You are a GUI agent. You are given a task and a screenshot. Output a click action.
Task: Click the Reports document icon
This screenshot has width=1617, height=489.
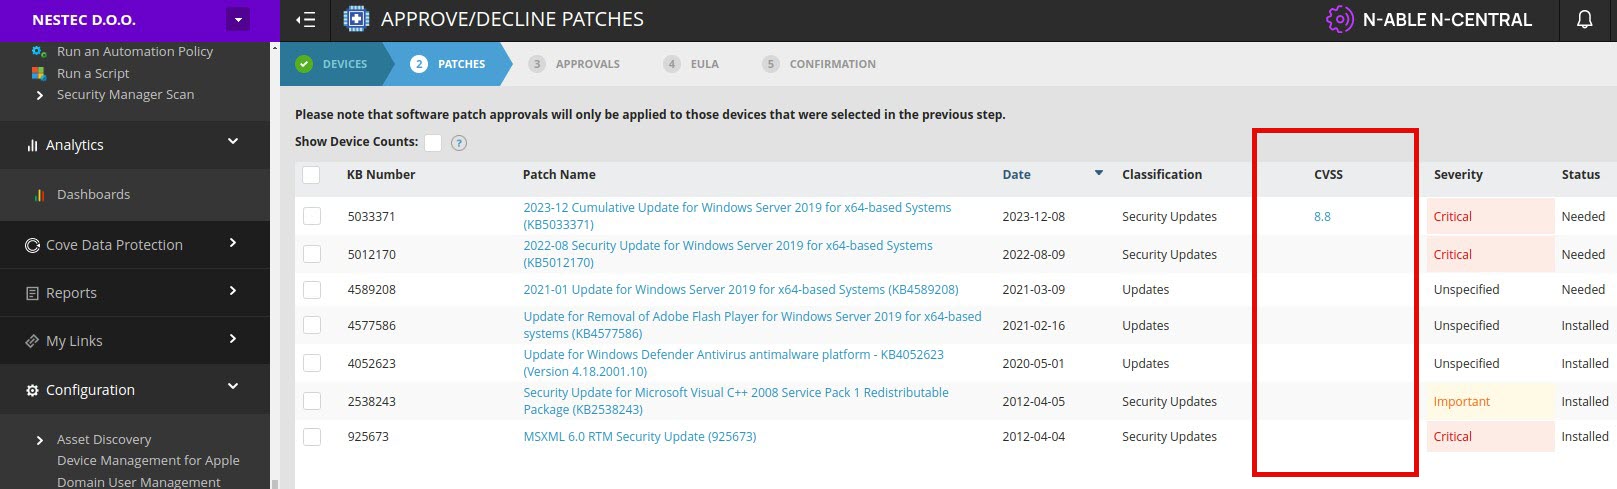coord(32,293)
